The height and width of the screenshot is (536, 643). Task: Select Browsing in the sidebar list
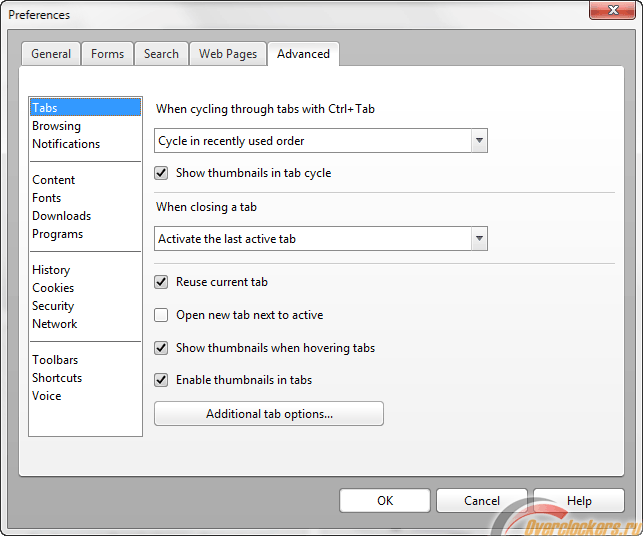(x=85, y=126)
